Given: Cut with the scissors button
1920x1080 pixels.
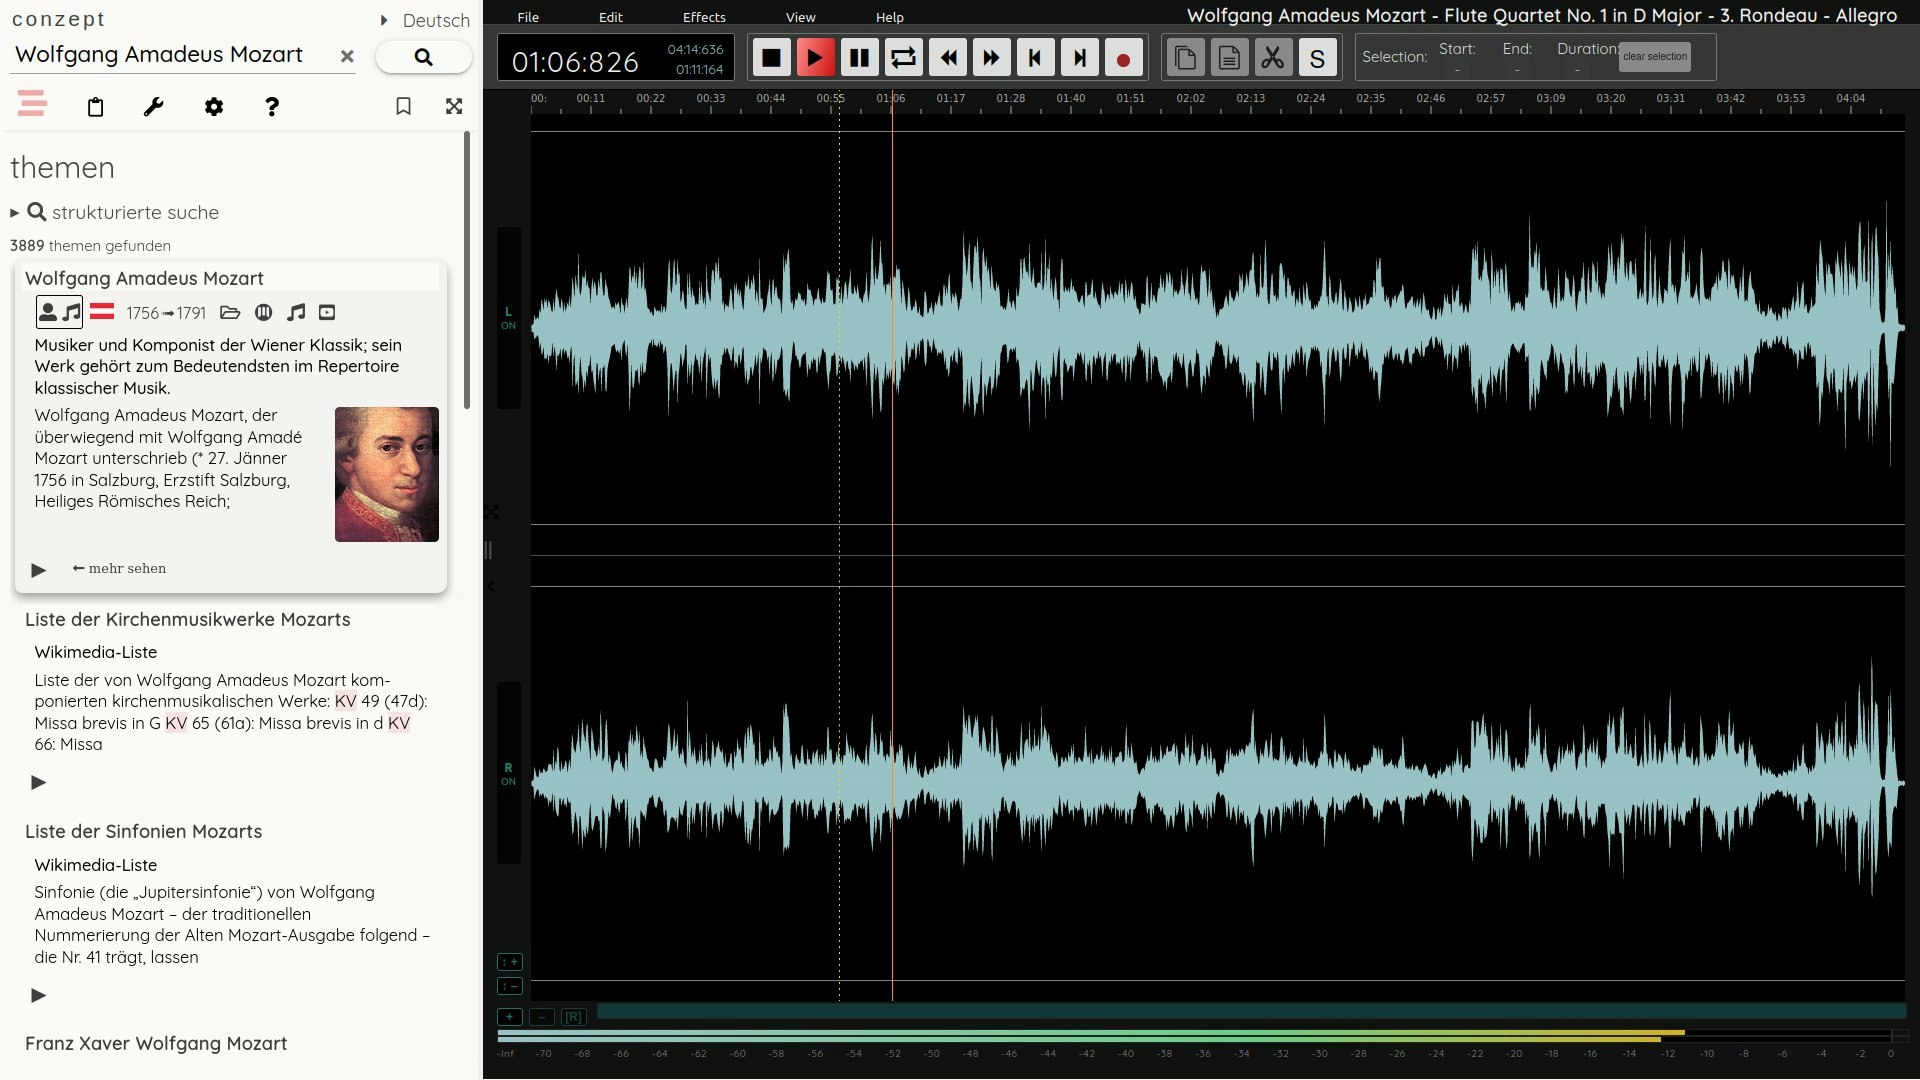Looking at the screenshot, I should (x=1273, y=58).
